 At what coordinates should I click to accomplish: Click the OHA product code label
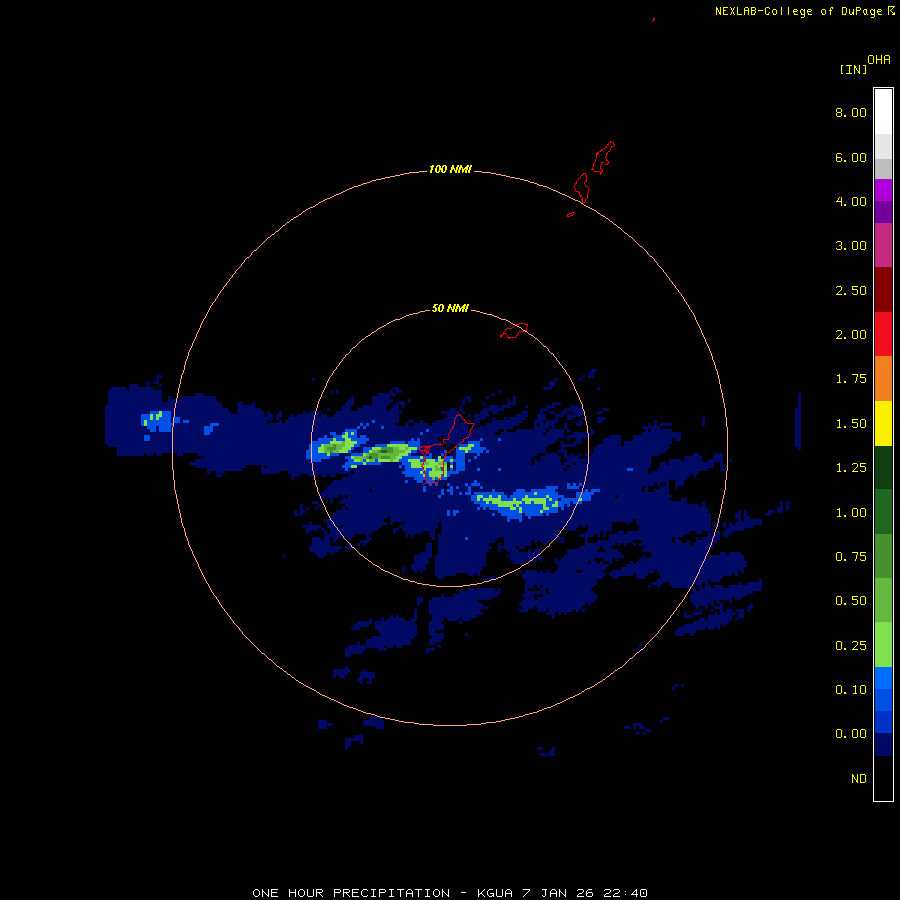879,60
